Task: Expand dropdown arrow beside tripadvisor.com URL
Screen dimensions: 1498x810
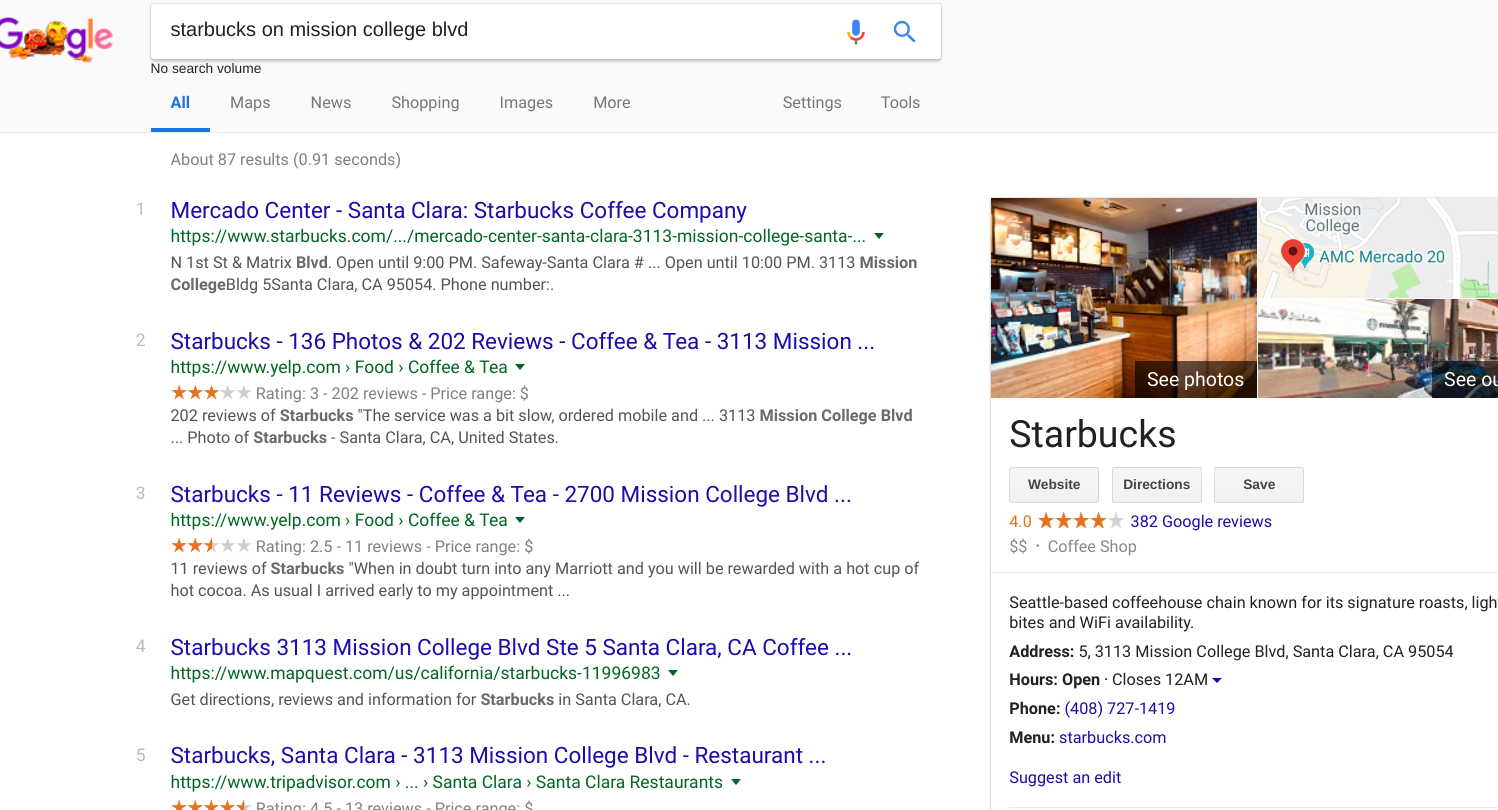Action: (736, 783)
